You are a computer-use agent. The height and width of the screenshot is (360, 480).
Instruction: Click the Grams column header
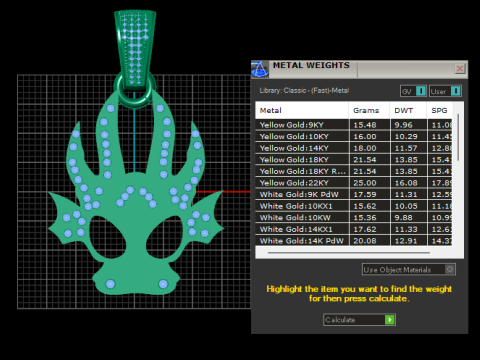(369, 110)
